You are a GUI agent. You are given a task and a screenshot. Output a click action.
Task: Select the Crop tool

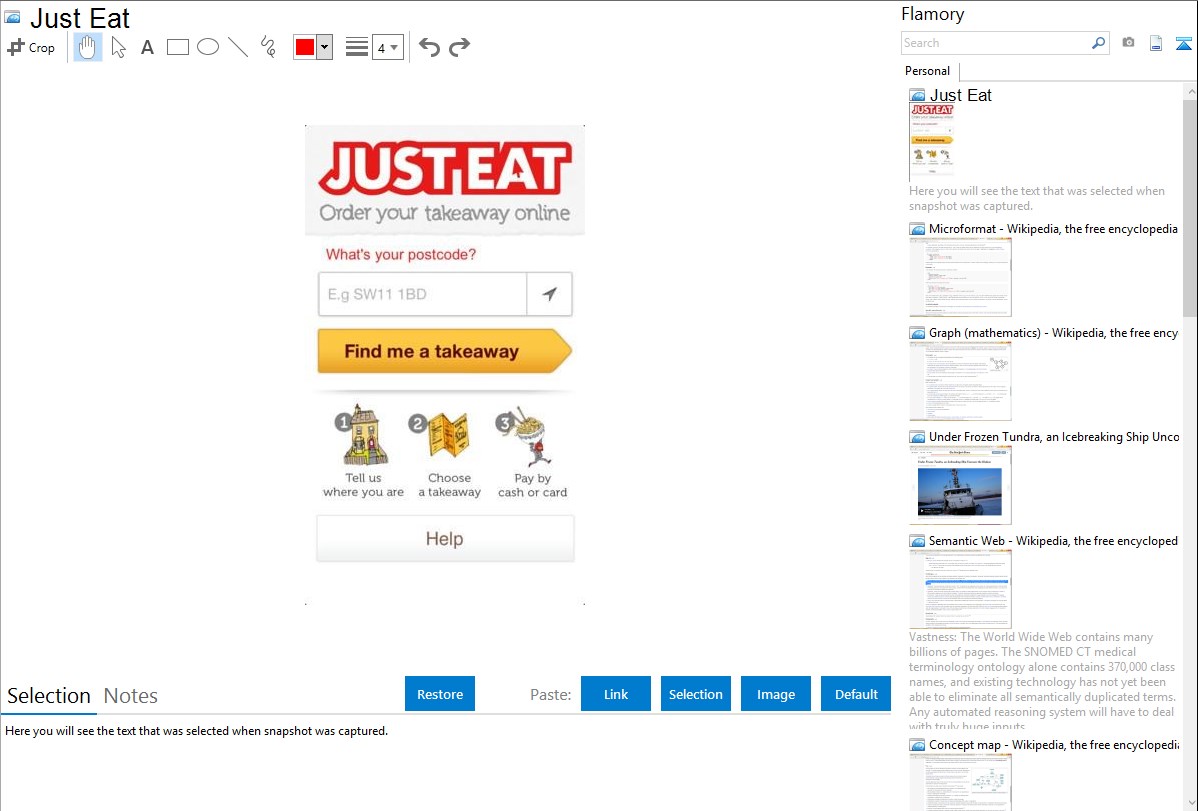(31, 47)
